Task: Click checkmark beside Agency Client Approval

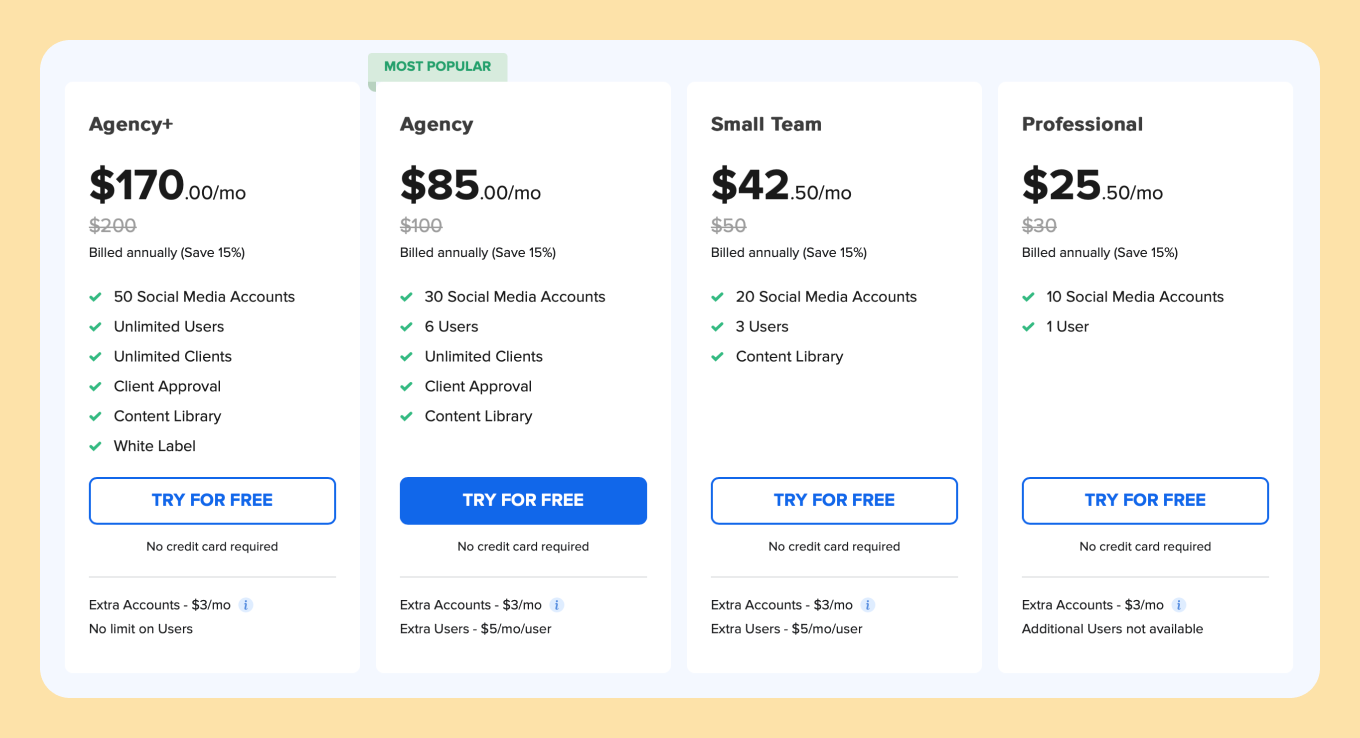Action: tap(407, 387)
